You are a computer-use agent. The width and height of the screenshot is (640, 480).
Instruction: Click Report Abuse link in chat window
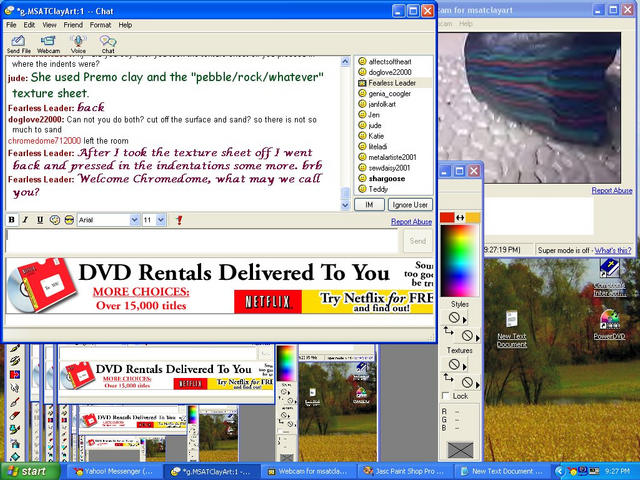pos(411,222)
